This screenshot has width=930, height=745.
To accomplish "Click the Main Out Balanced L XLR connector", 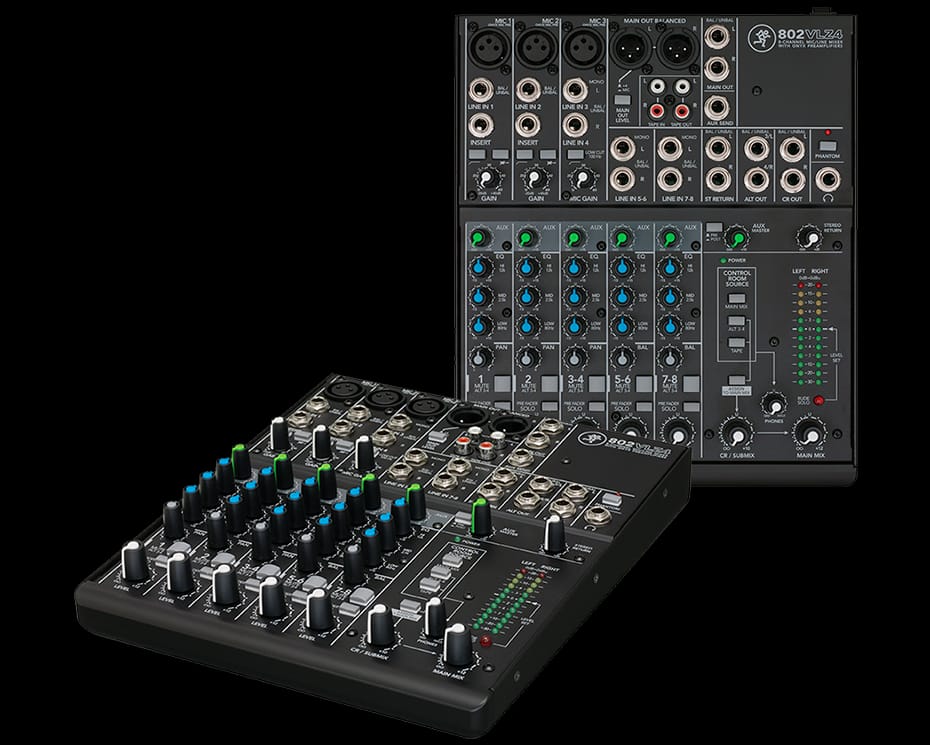I will click(631, 50).
